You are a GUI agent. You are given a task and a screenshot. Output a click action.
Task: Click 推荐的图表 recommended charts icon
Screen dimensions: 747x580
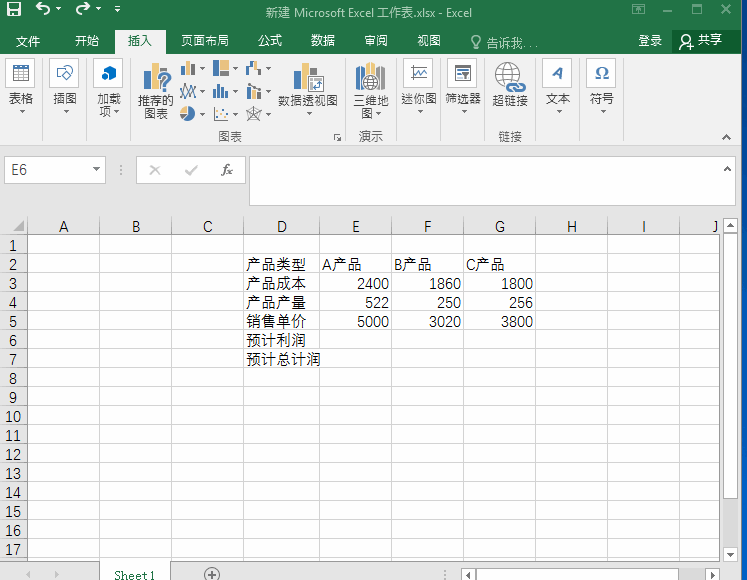pos(156,91)
